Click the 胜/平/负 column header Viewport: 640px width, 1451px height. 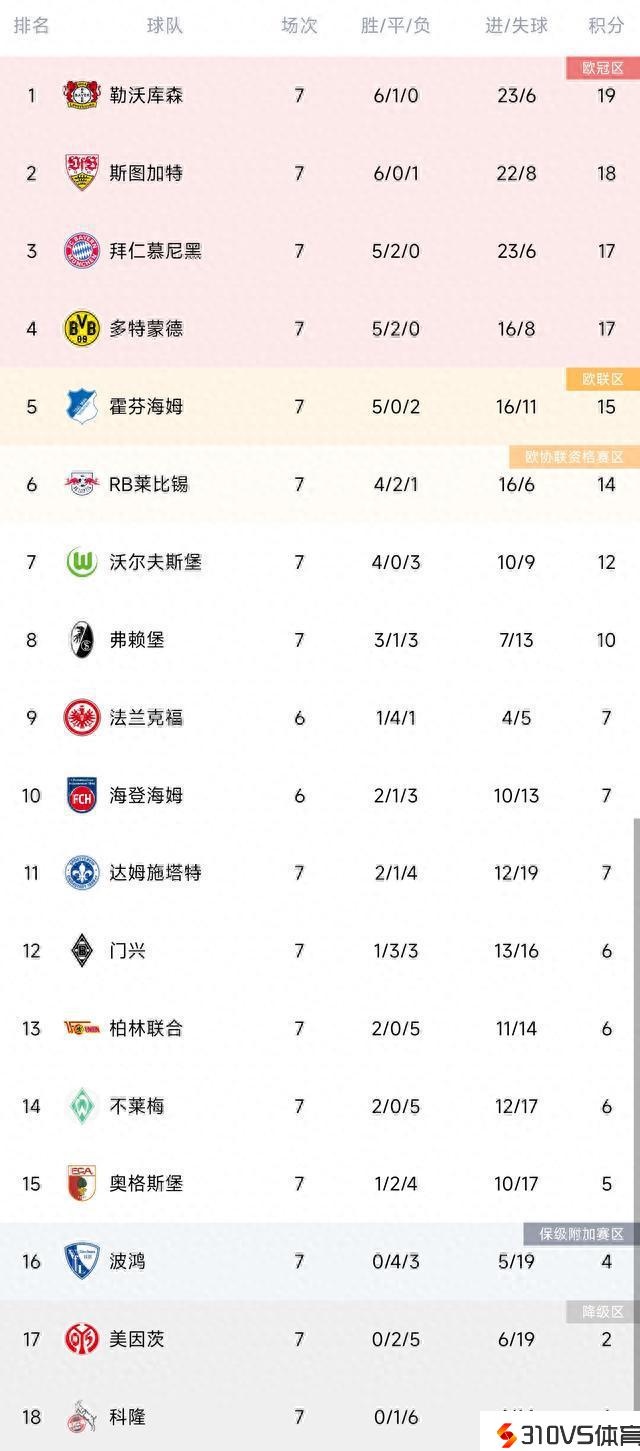[x=395, y=25]
